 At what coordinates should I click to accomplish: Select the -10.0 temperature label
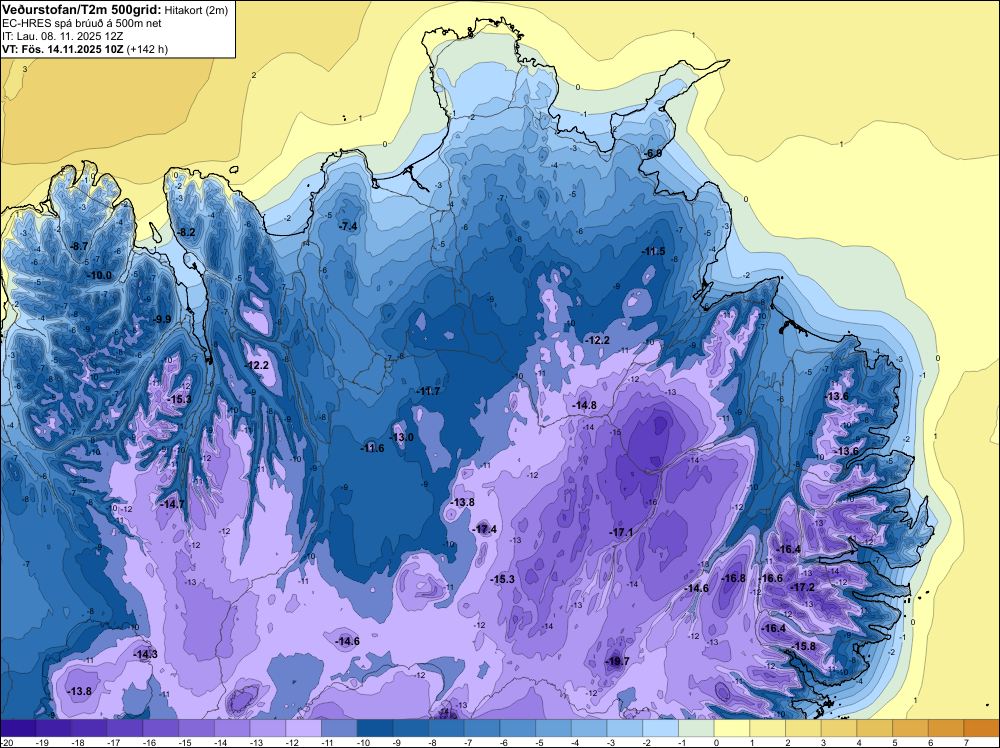(99, 275)
